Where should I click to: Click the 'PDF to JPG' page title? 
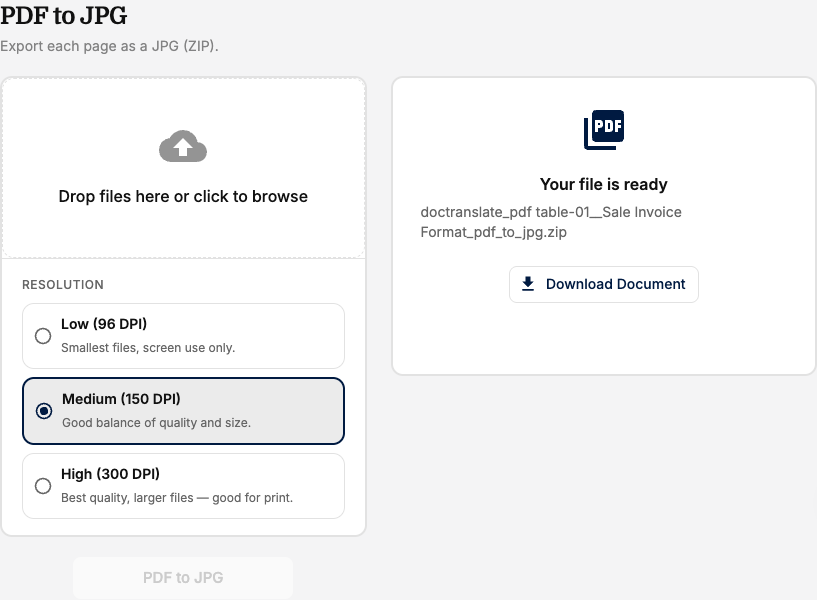(x=63, y=15)
